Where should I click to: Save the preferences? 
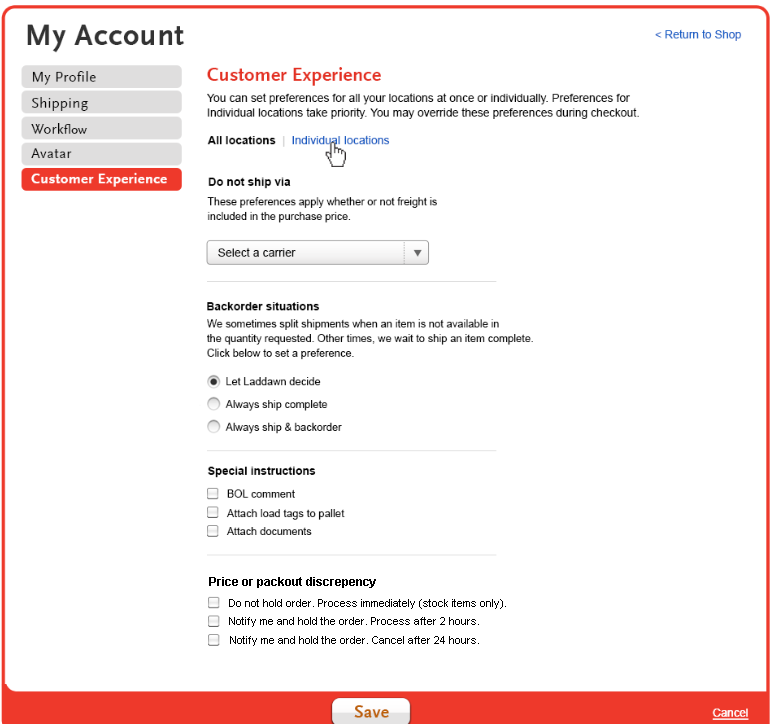(x=371, y=711)
